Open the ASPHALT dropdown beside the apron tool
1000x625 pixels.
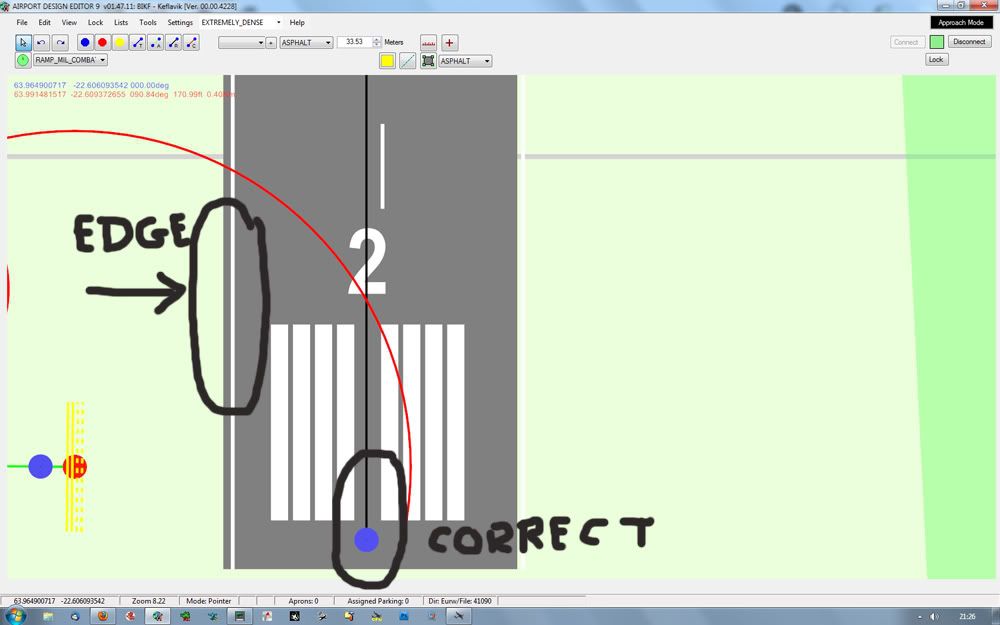point(465,61)
